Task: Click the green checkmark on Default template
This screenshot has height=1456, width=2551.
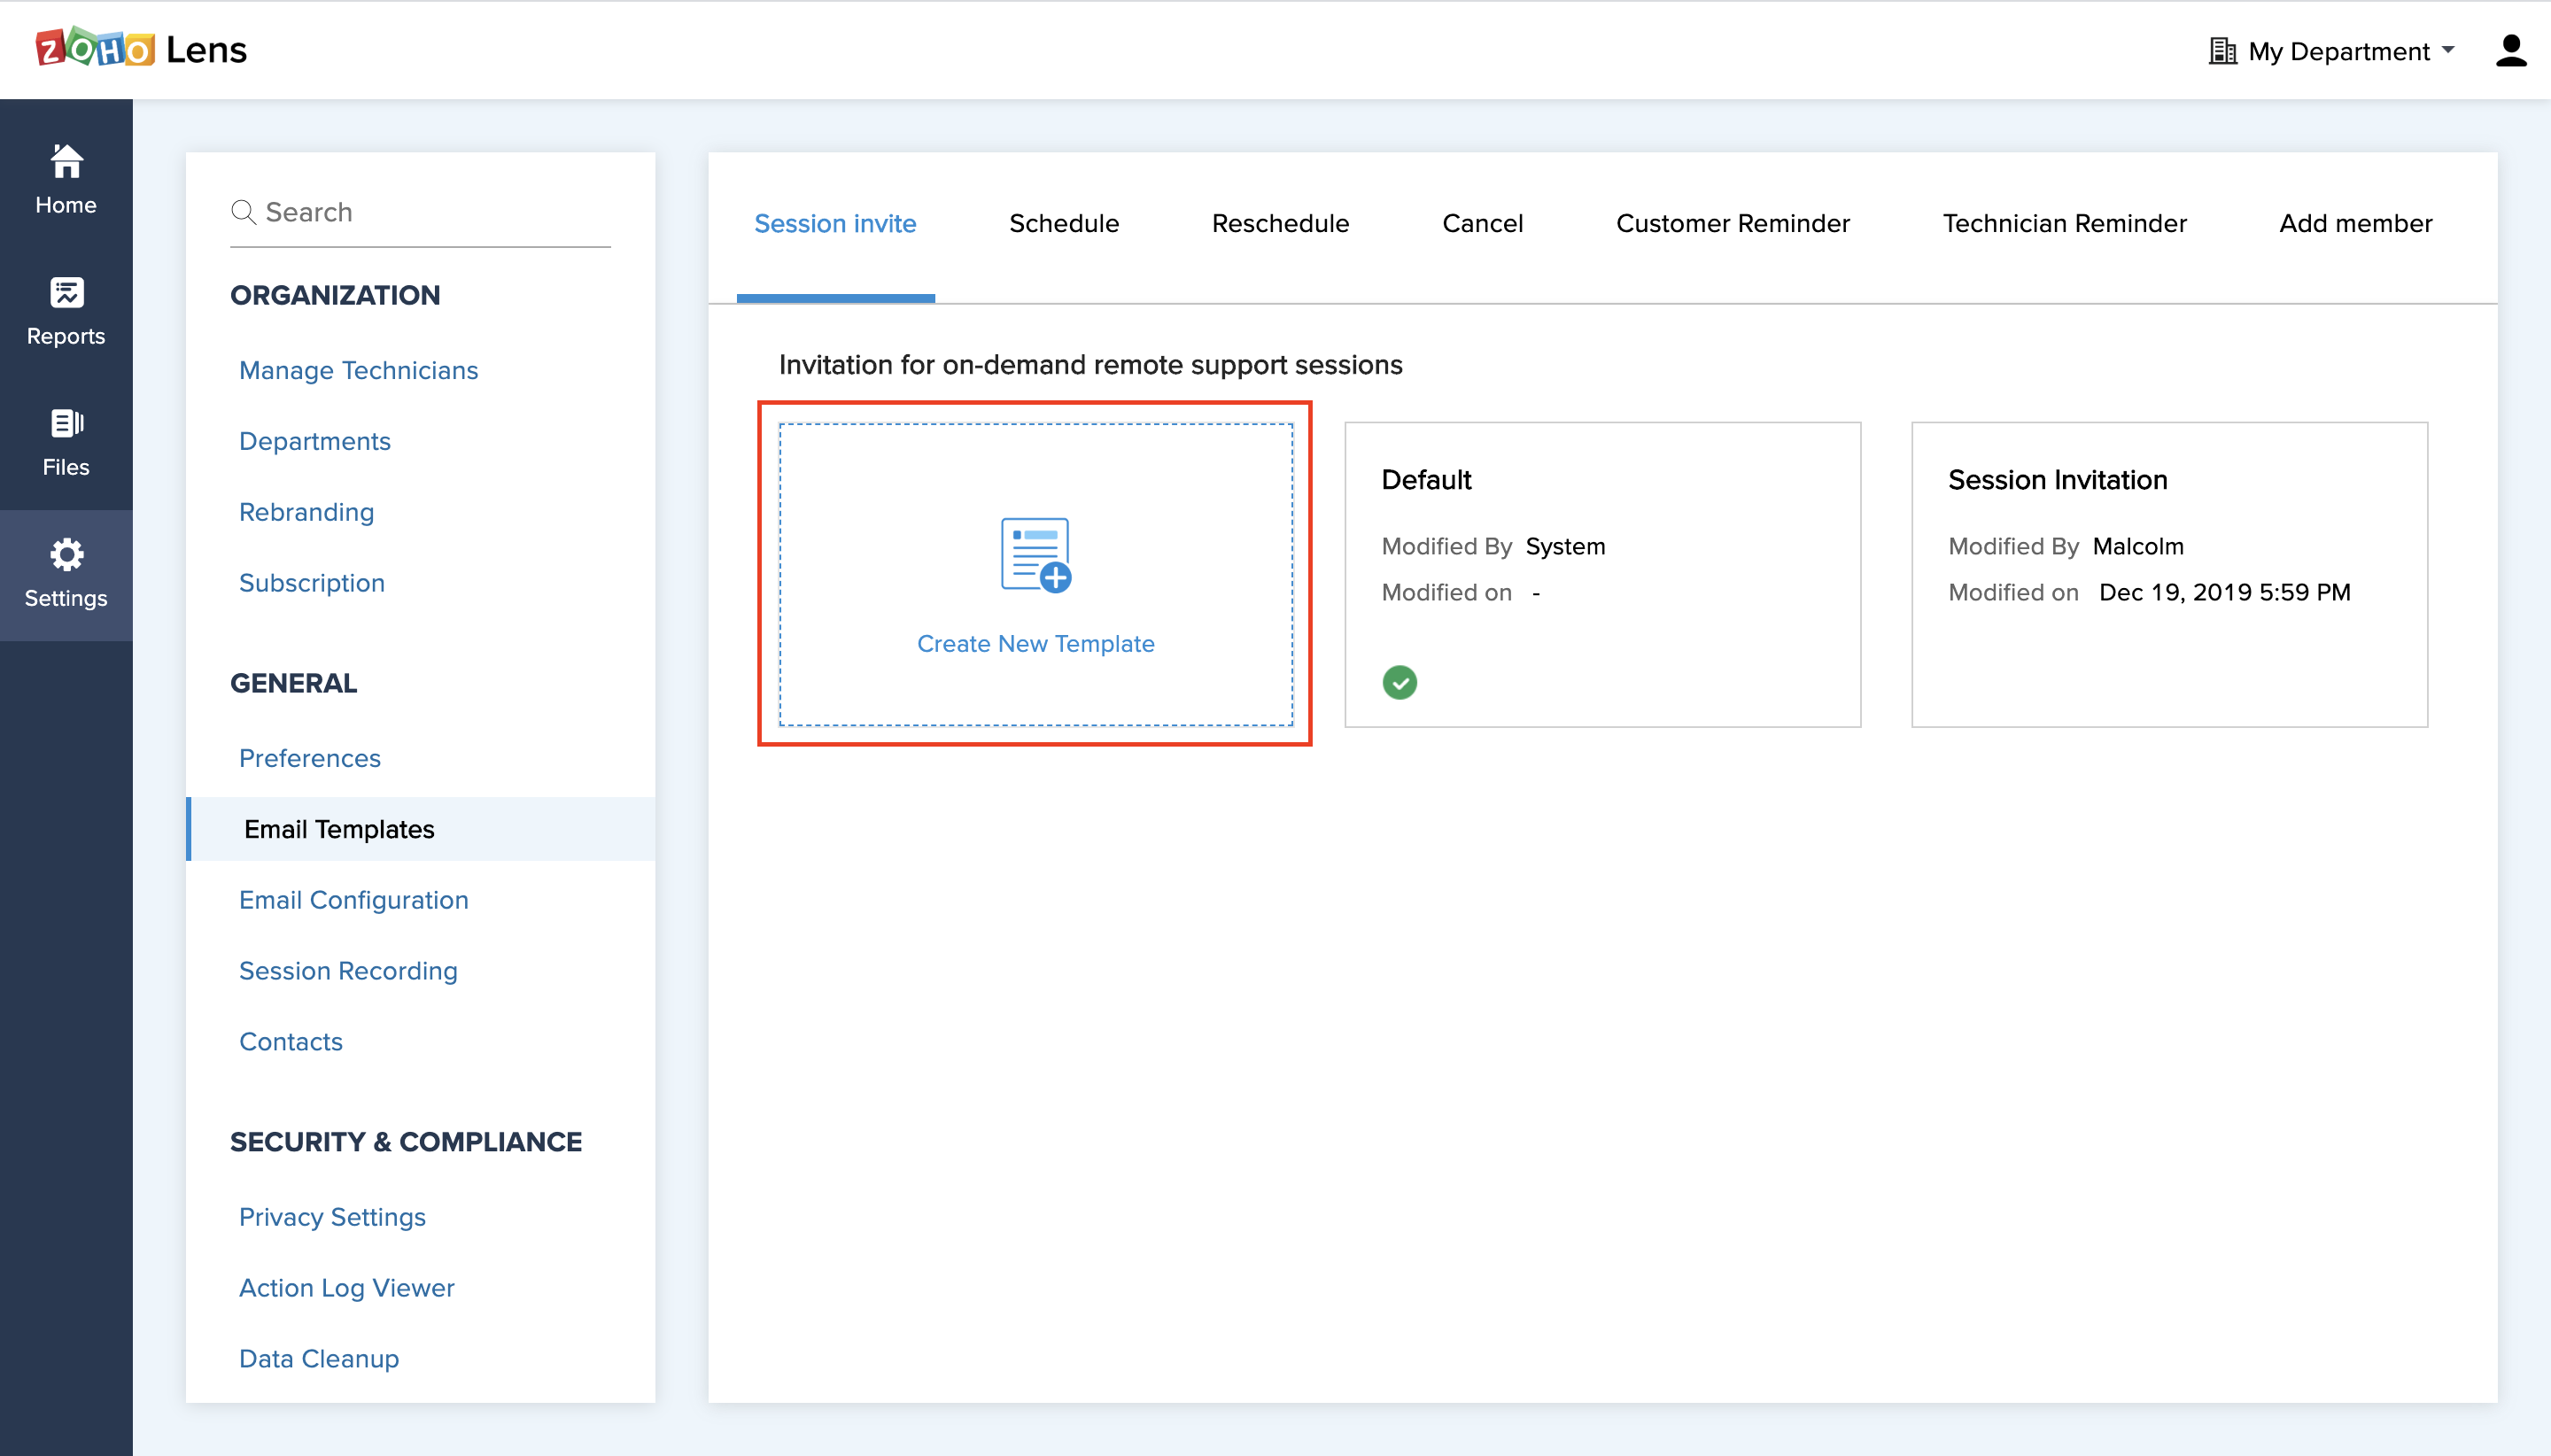Action: pos(1399,682)
